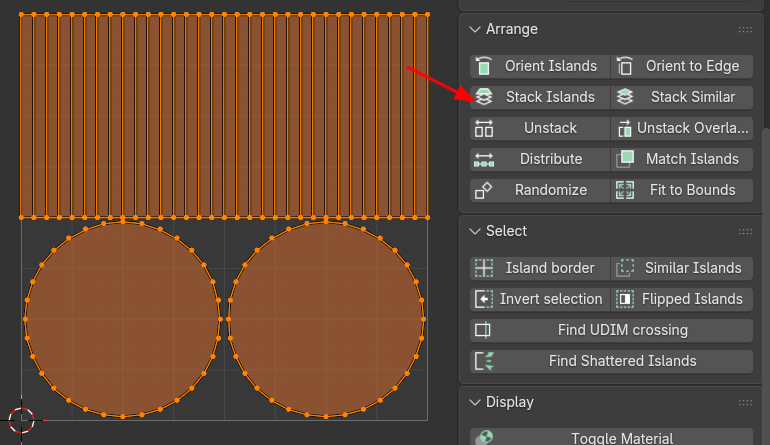Click the Randomize icon
Image resolution: width=770 pixels, height=445 pixels.
(x=484, y=190)
